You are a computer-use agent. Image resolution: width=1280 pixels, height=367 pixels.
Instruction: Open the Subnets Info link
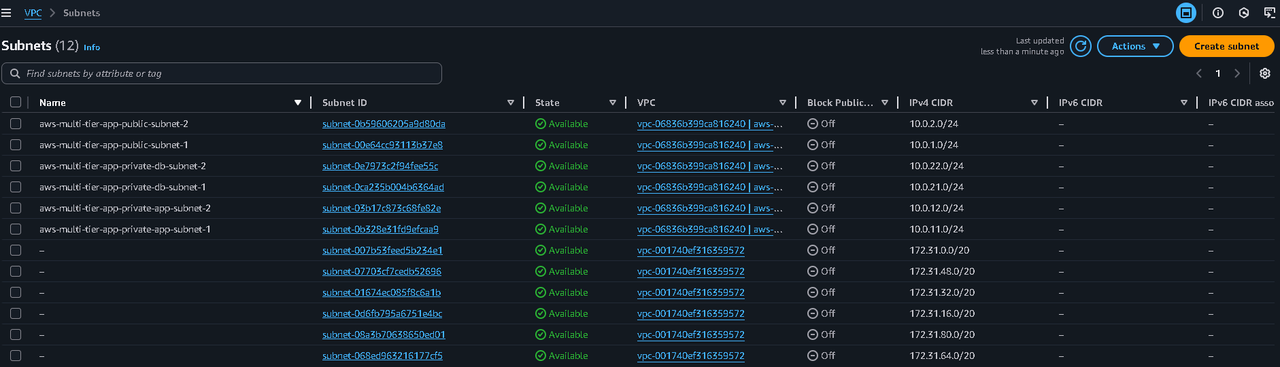coord(92,47)
